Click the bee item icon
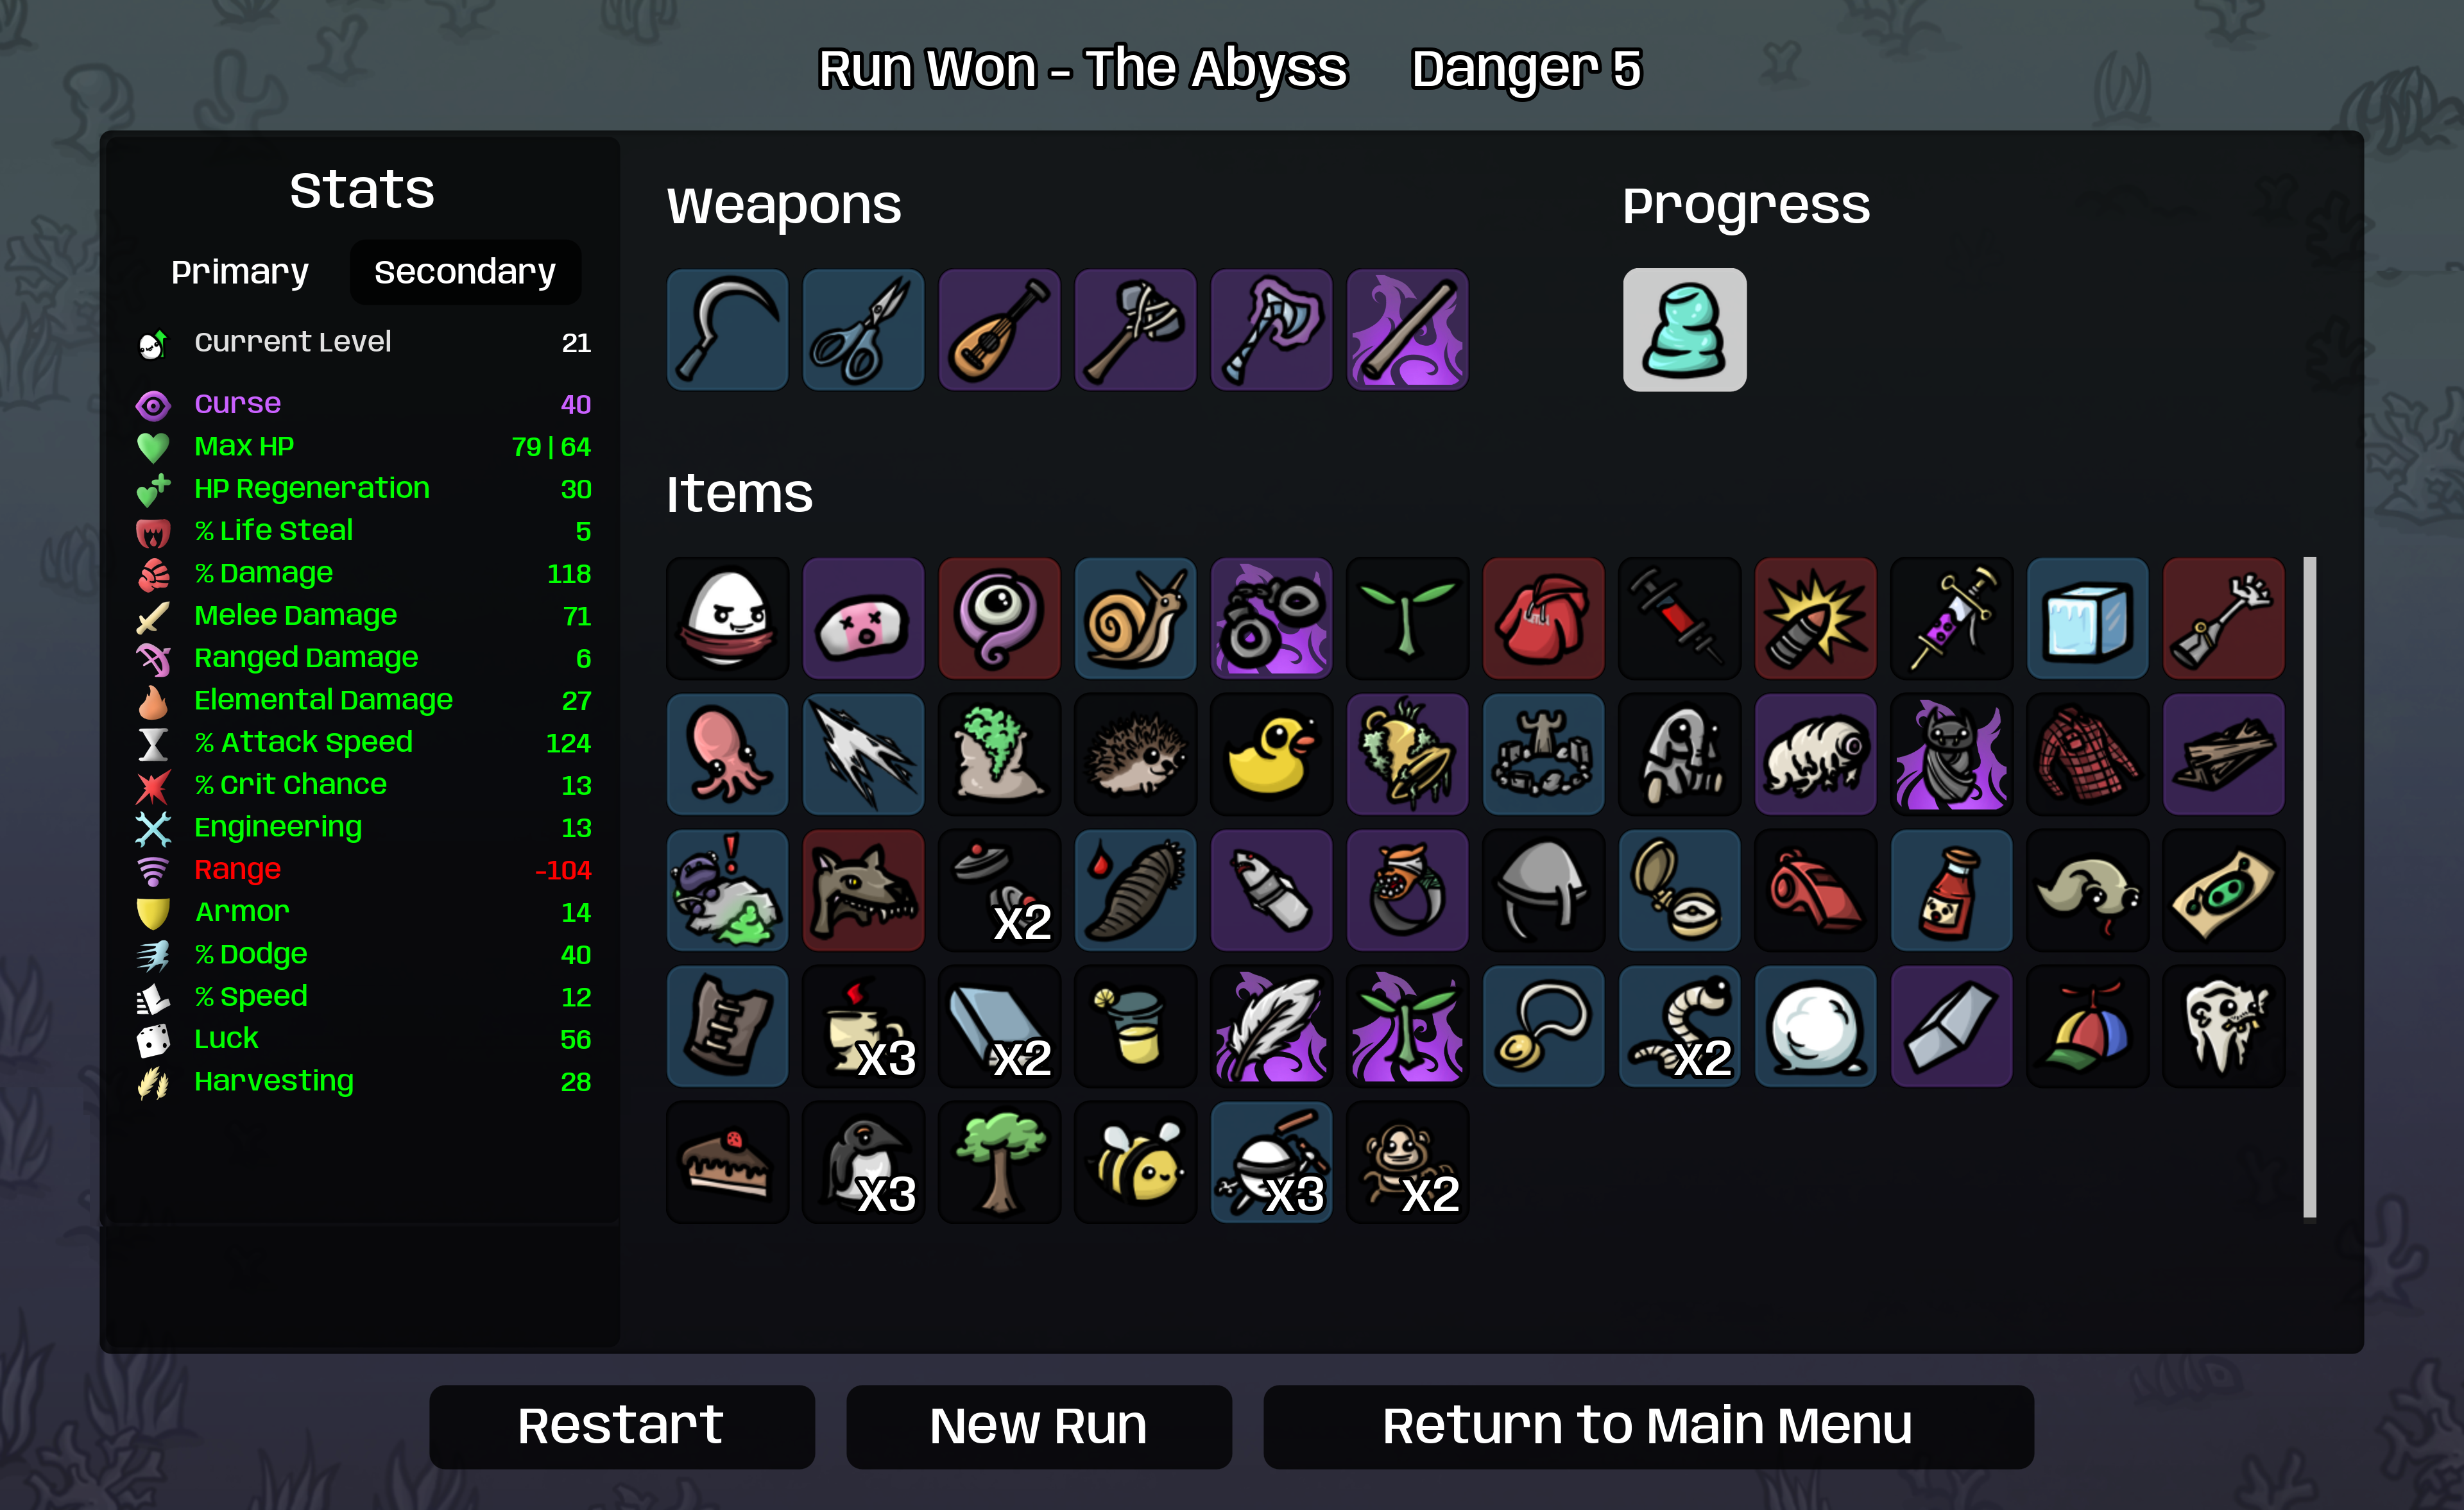Screen dimensions: 2464x1510 1135,1162
